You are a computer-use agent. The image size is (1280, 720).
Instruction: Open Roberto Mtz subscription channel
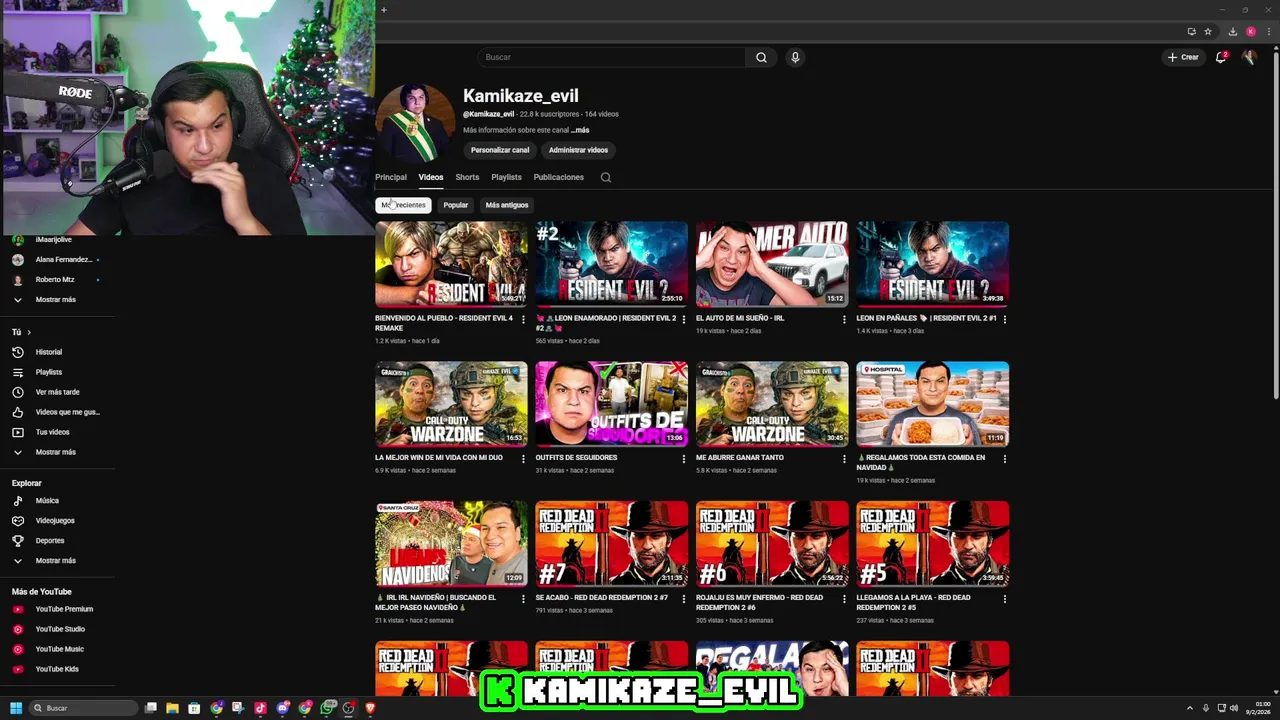coord(56,279)
